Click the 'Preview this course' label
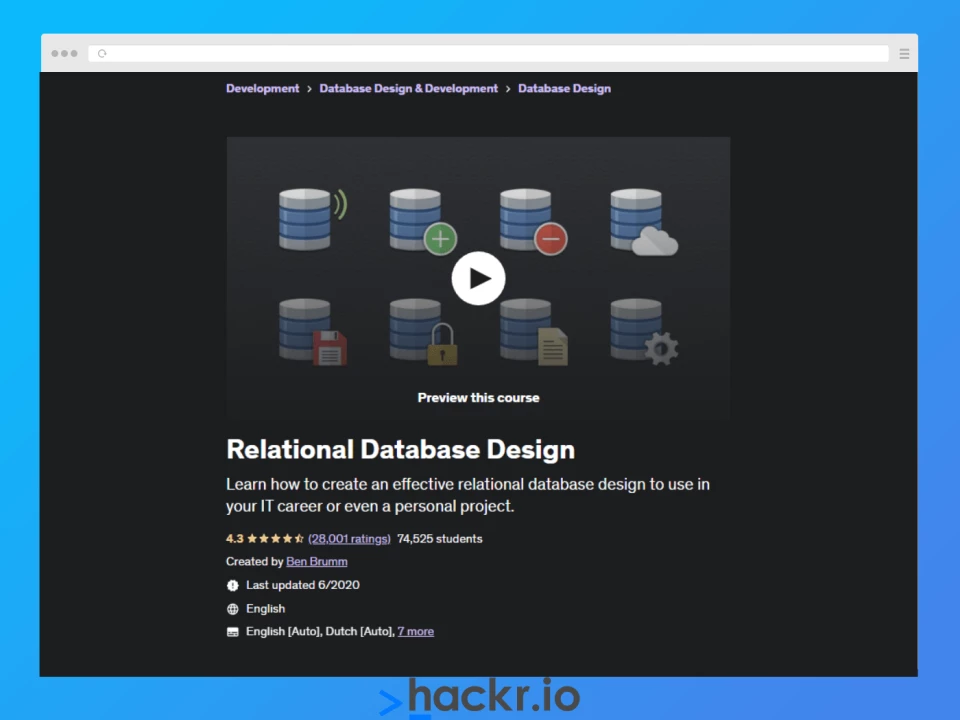The width and height of the screenshot is (960, 720). 478,398
